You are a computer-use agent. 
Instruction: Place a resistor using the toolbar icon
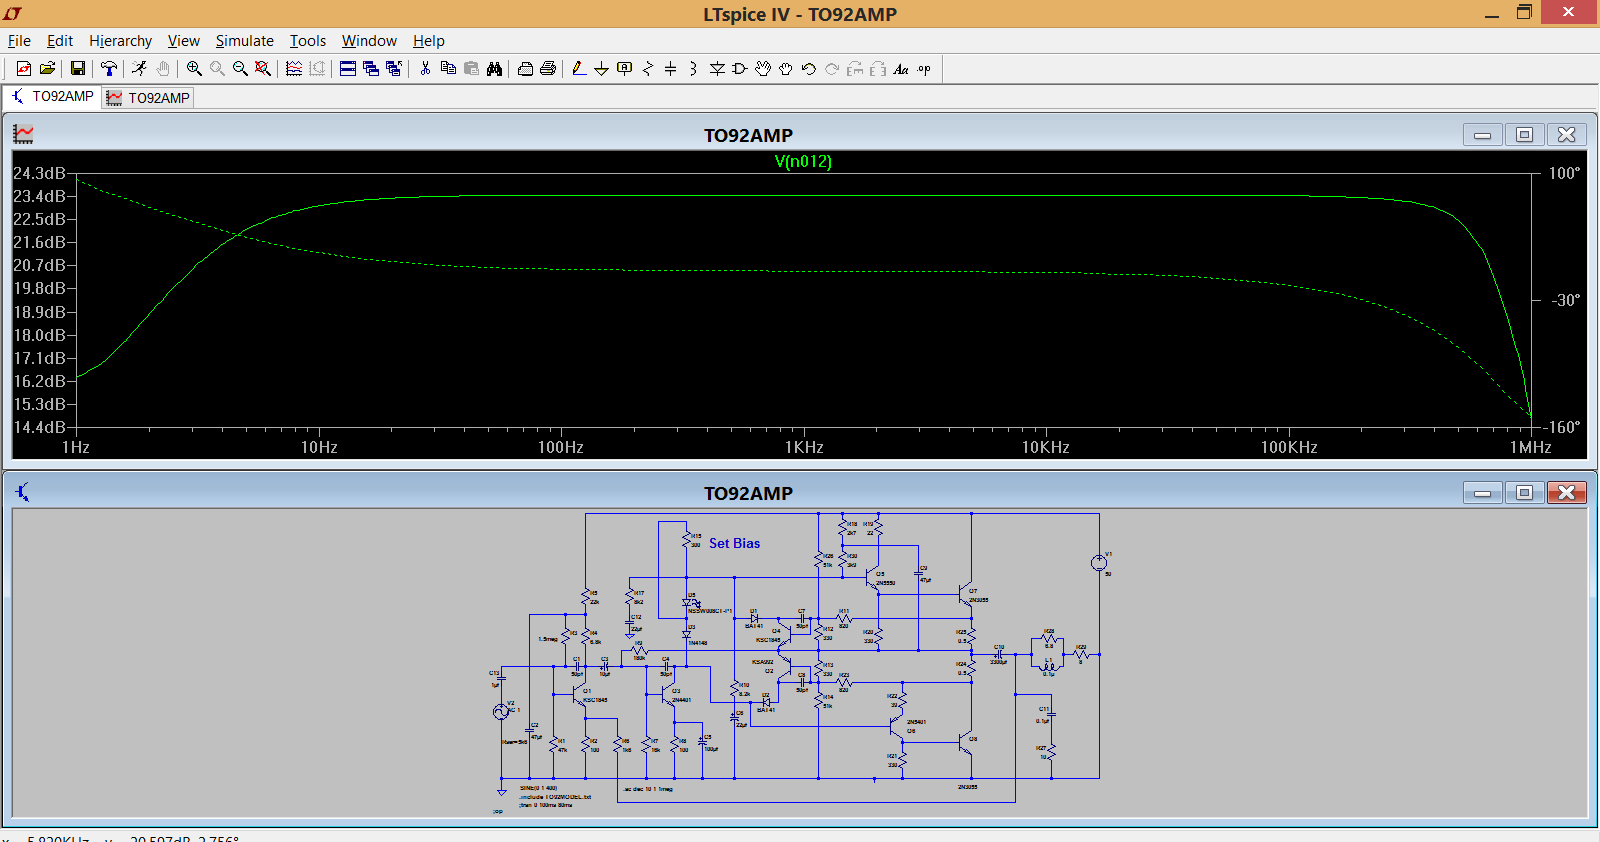click(648, 69)
